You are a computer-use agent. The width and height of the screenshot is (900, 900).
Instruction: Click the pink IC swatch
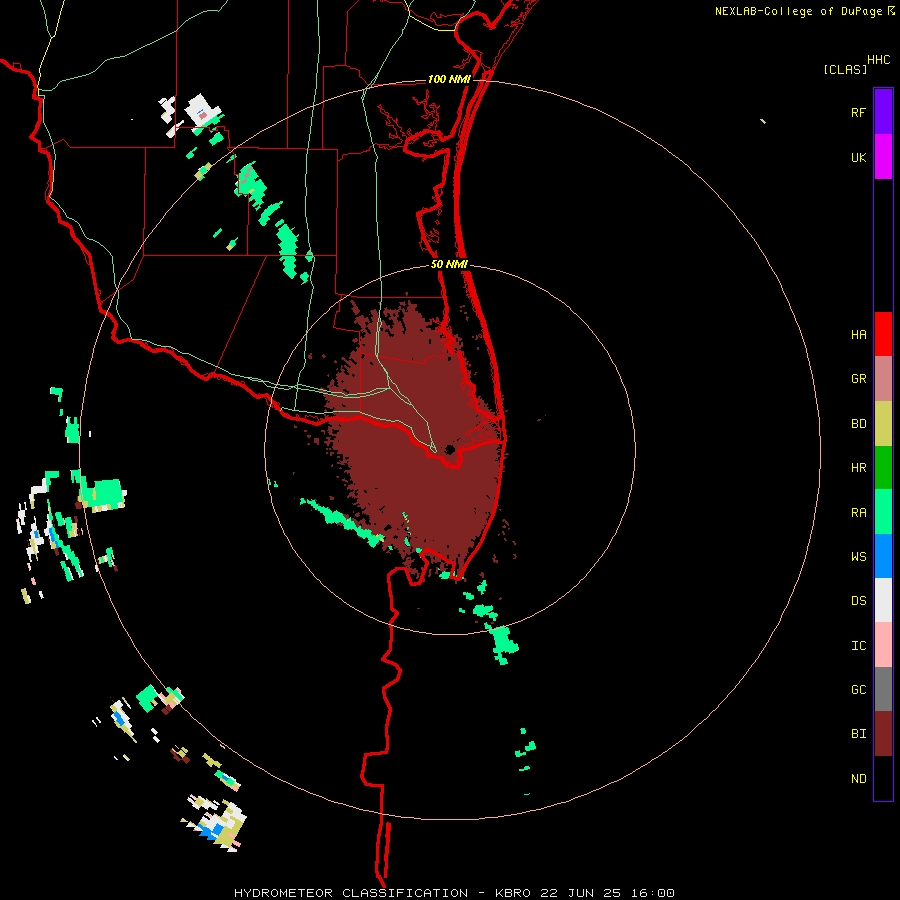coord(883,645)
